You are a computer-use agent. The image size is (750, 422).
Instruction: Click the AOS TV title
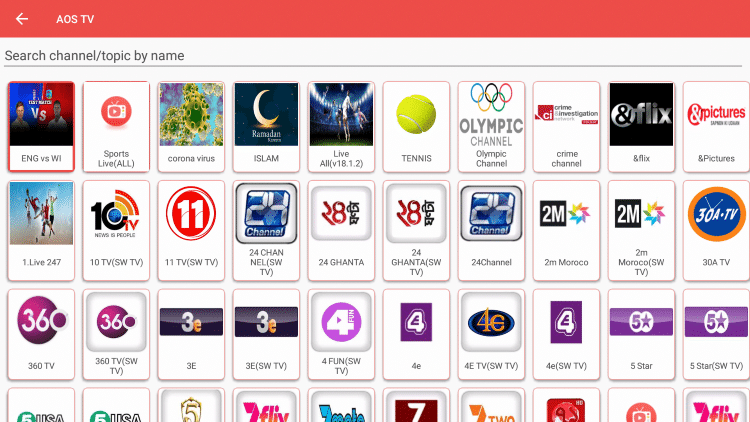pyautogui.click(x=75, y=19)
